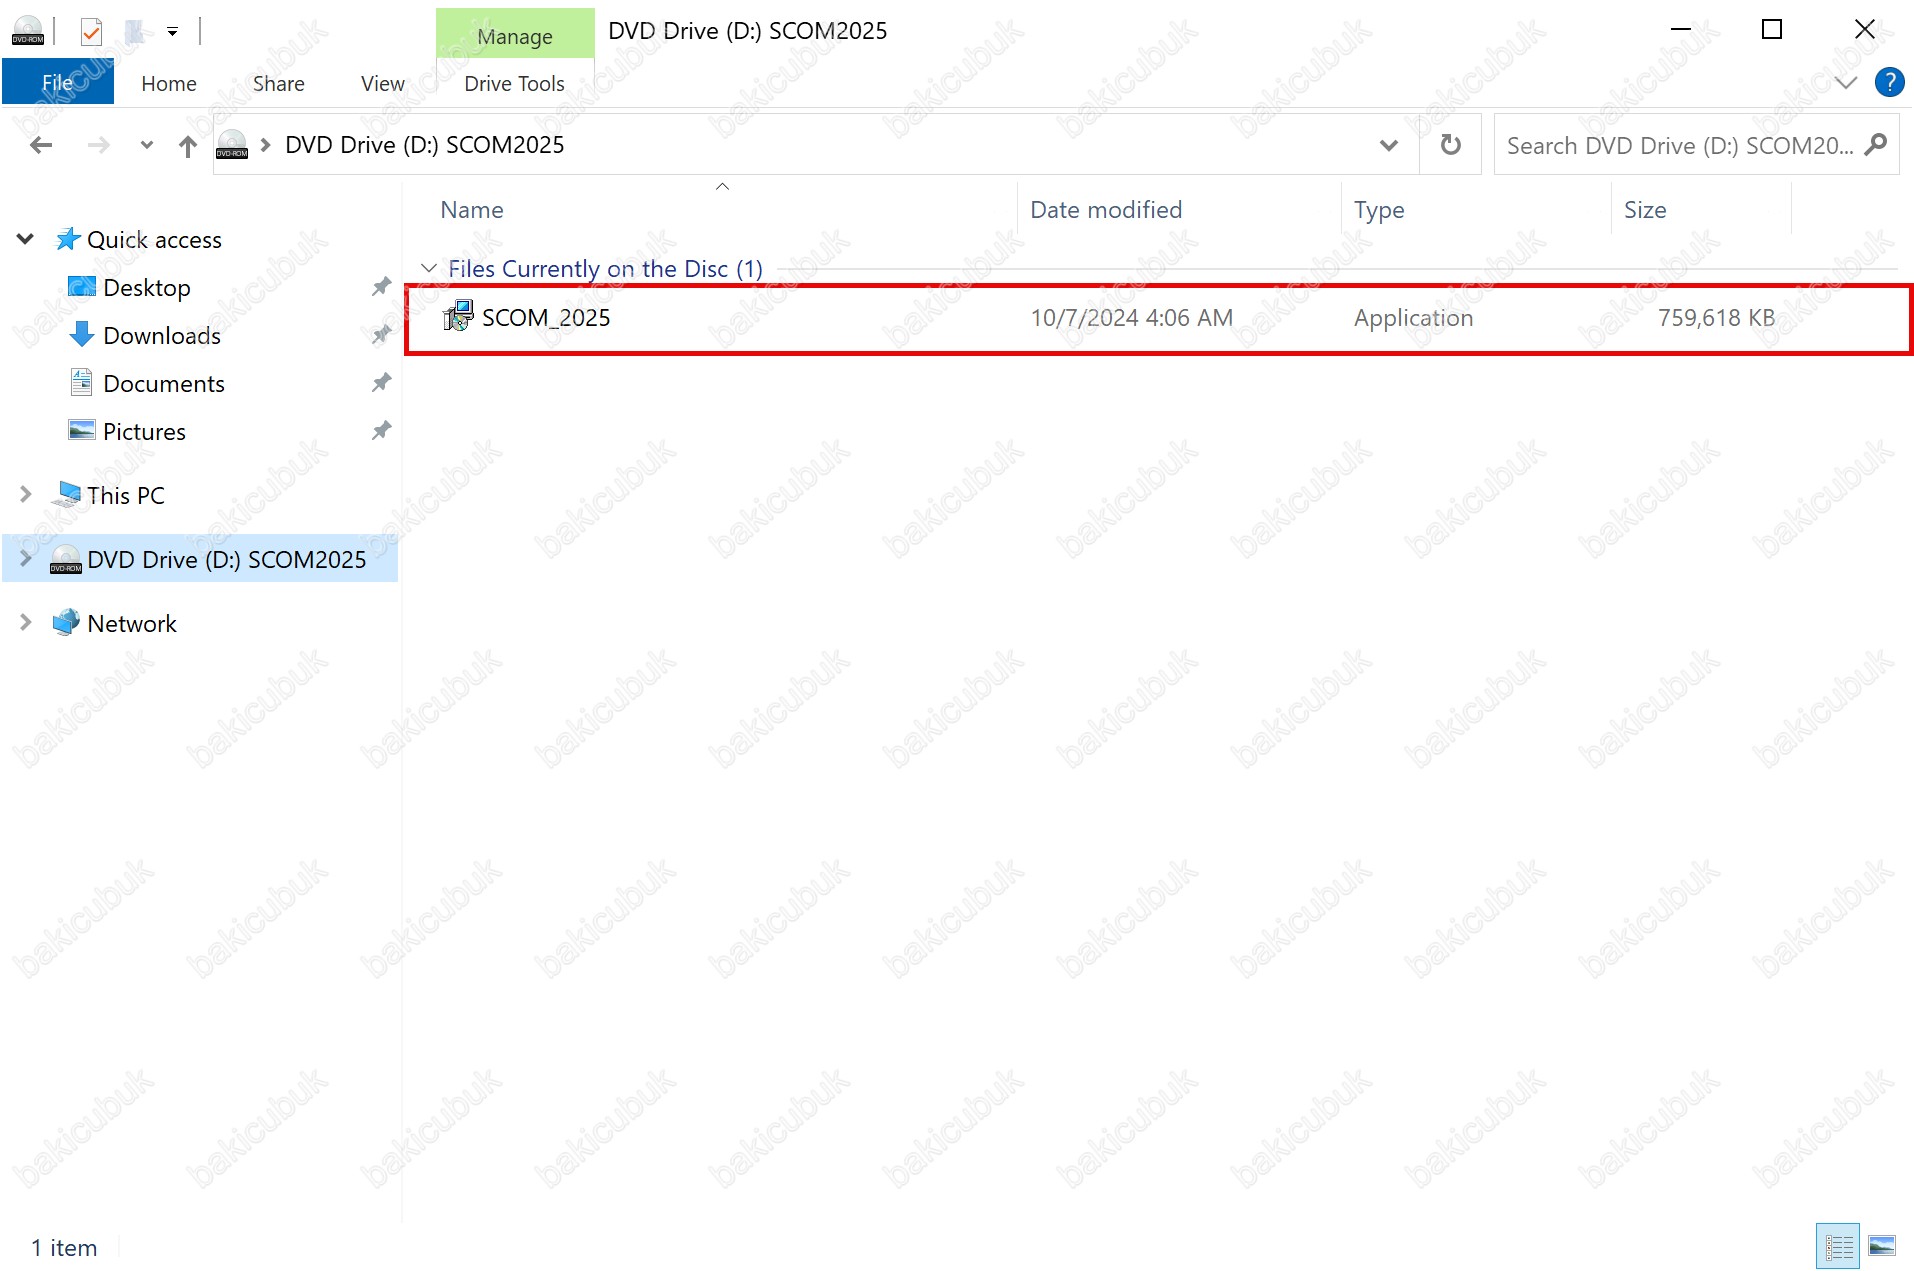The height and width of the screenshot is (1271, 1914).
Task: Open the Recent locations dropdown
Action: tap(147, 146)
